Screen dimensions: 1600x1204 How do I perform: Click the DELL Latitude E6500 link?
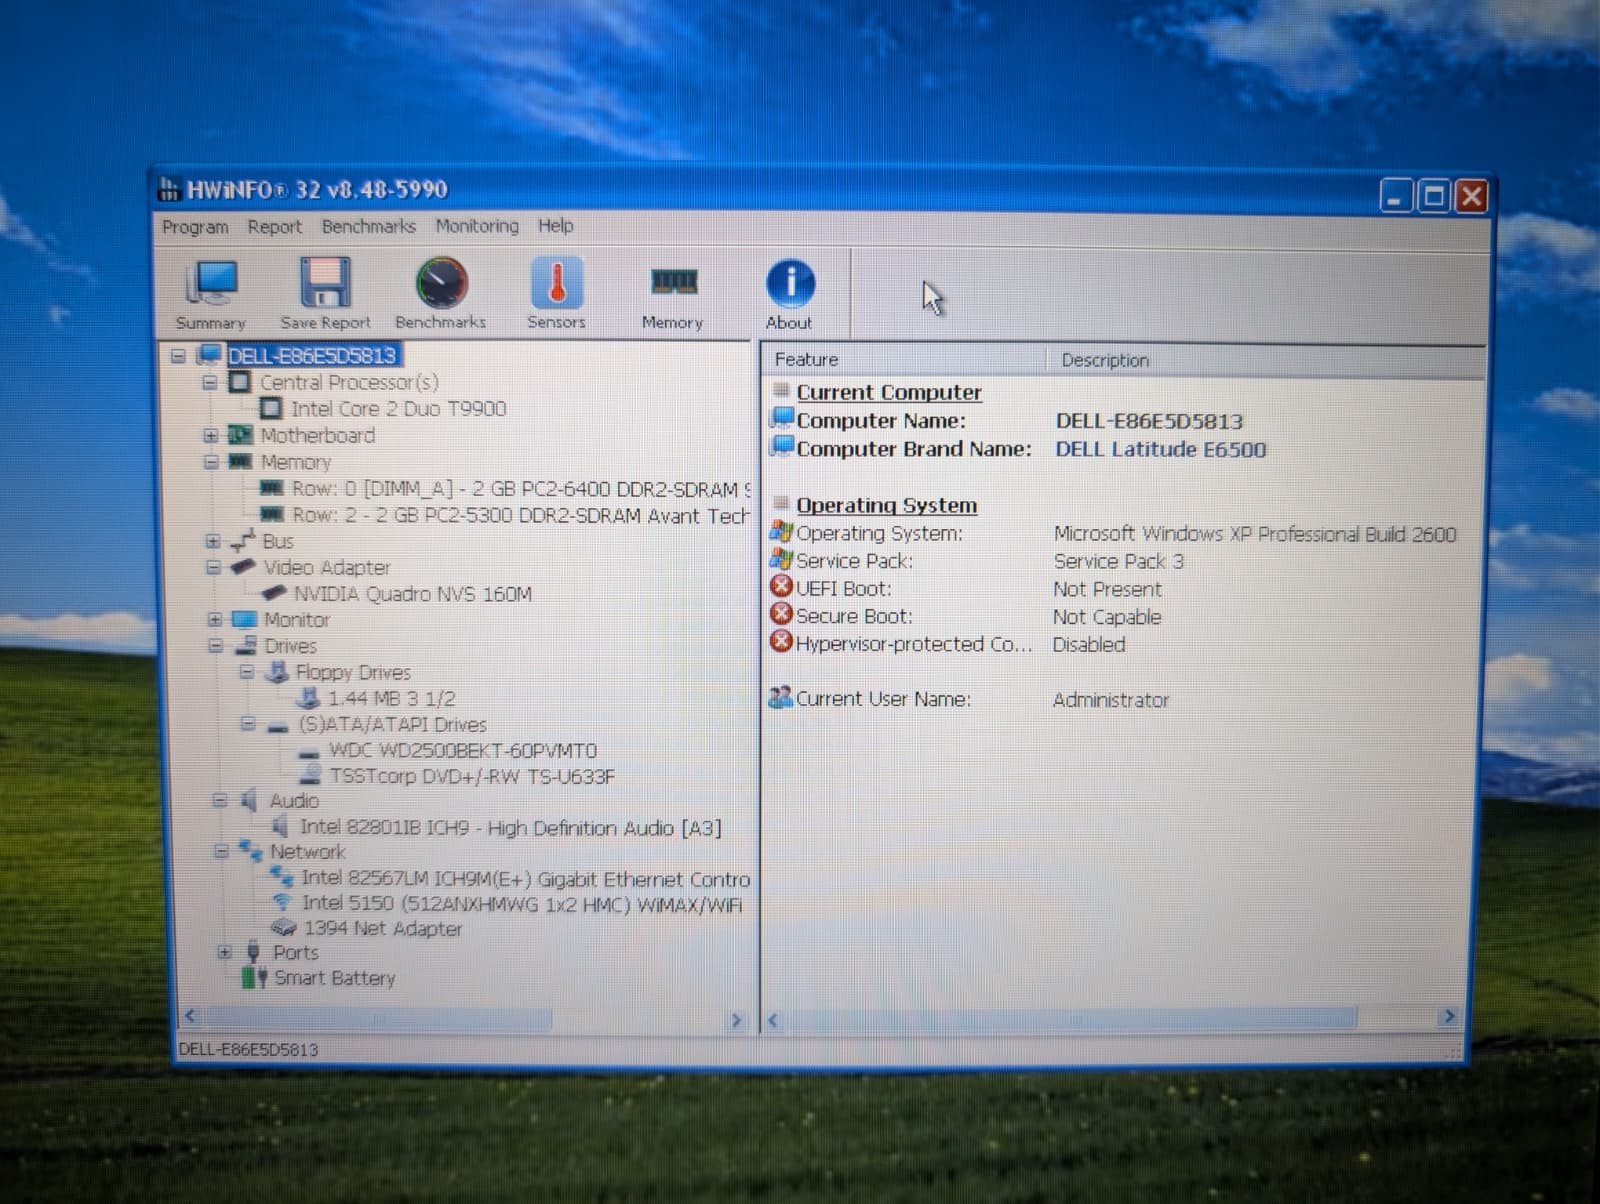point(1160,449)
